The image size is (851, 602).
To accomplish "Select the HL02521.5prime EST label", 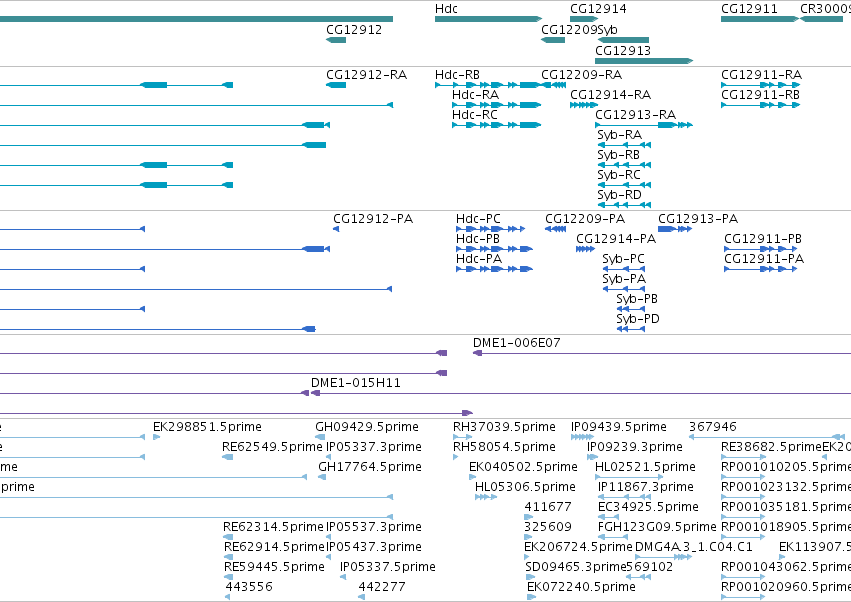I will (x=645, y=467).
